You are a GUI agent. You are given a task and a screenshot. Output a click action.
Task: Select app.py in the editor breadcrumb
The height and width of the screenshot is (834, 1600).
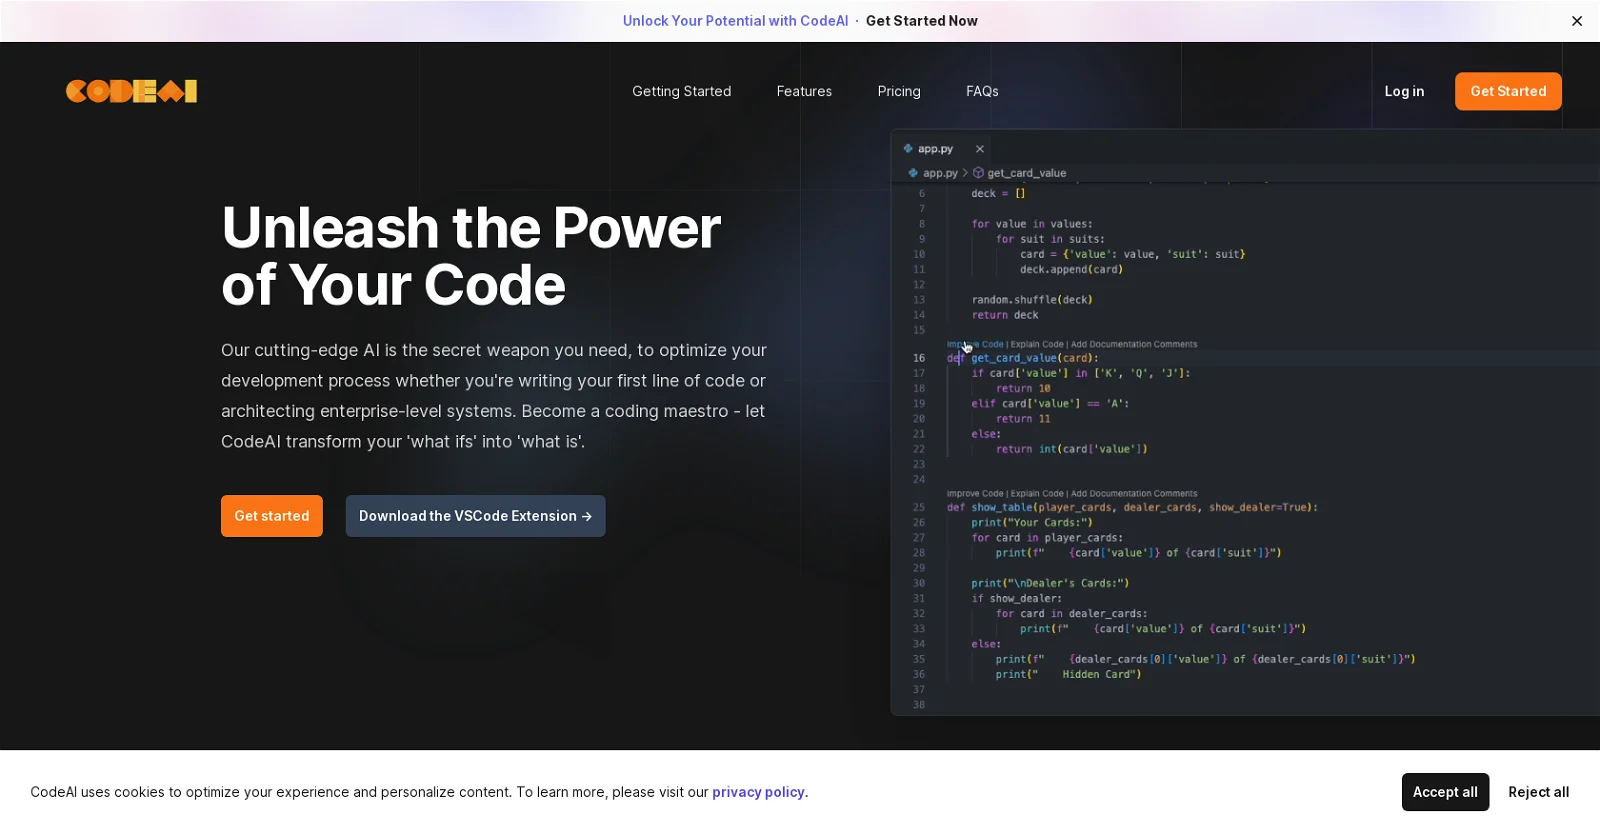point(939,173)
